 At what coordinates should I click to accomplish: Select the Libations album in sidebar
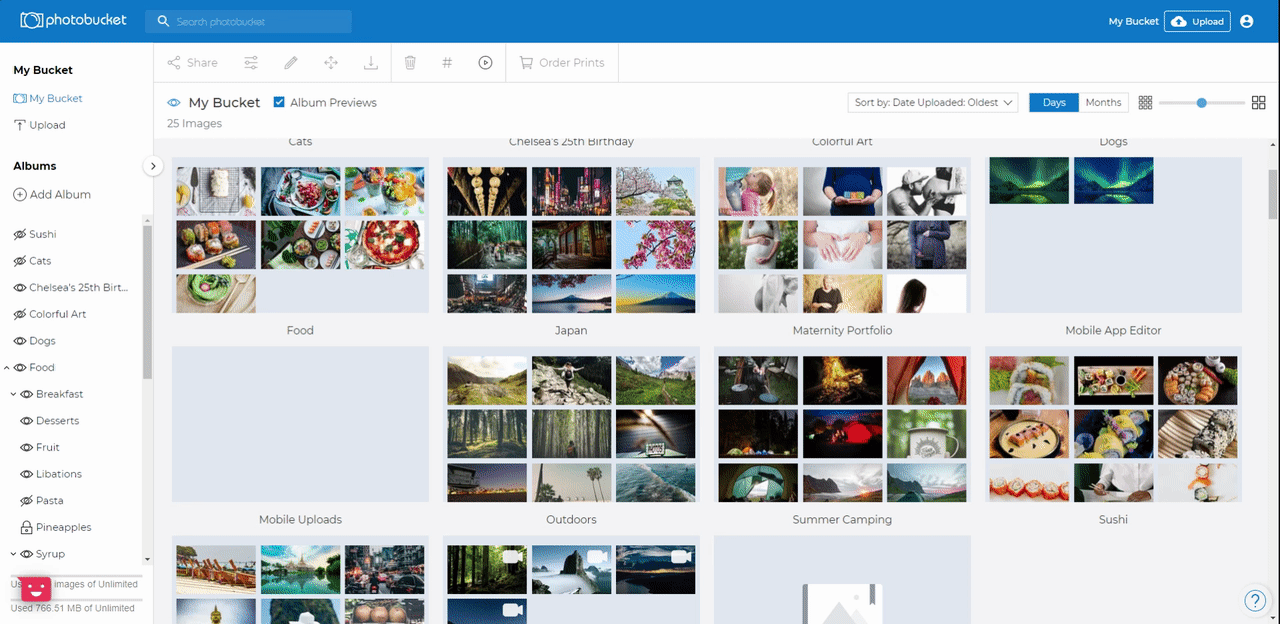pyautogui.click(x=59, y=474)
